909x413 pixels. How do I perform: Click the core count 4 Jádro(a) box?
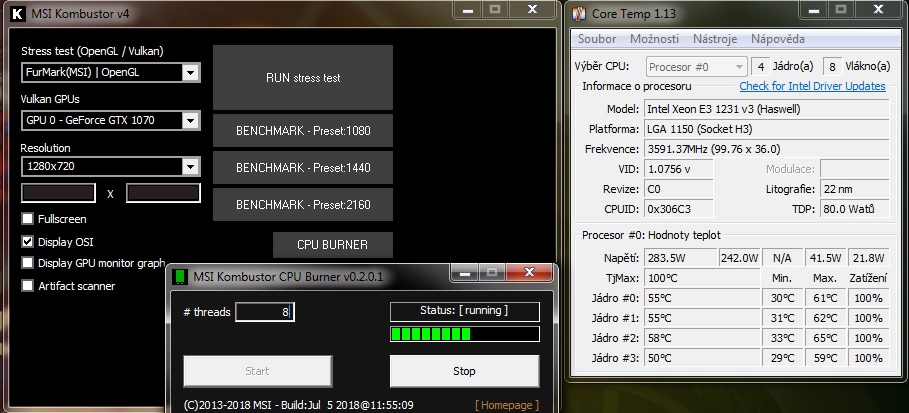click(761, 67)
